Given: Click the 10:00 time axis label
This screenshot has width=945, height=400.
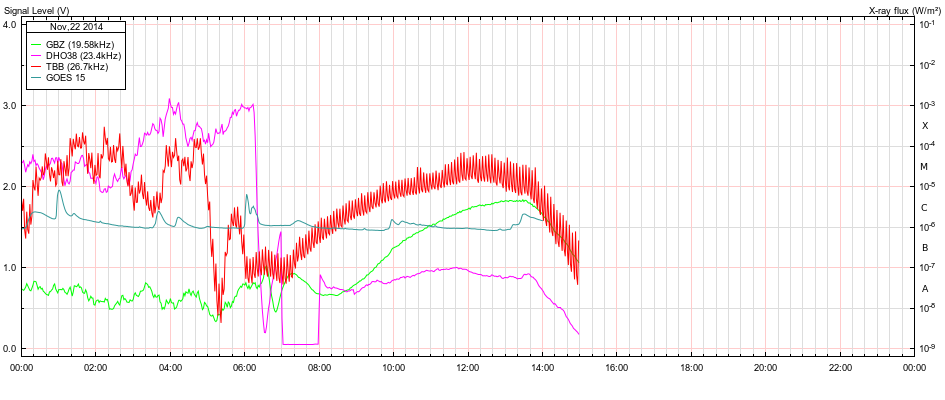Looking at the screenshot, I should [x=394, y=367].
